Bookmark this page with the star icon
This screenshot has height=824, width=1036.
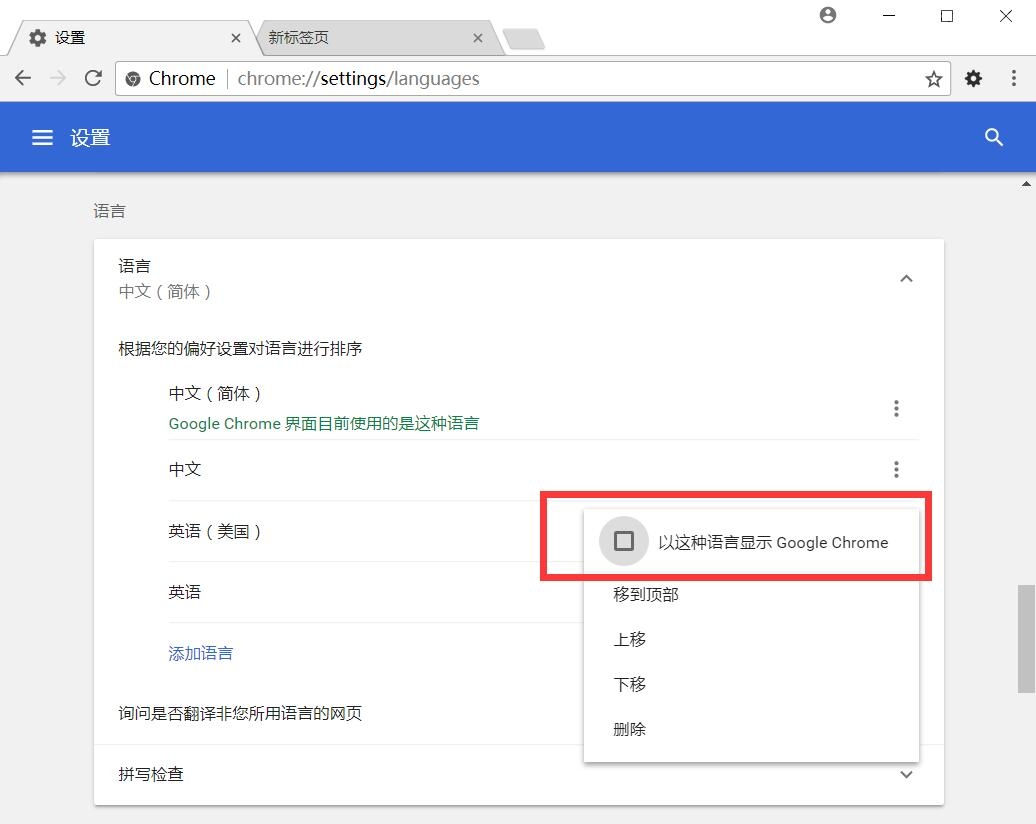point(933,79)
